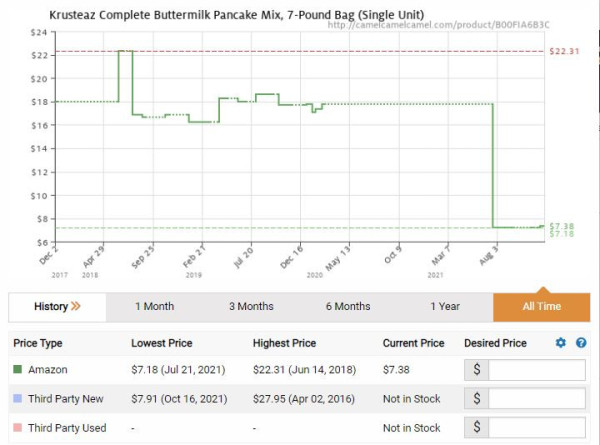
Task: Click Not in Stock for Third Party New
Action: pyautogui.click(x=412, y=399)
